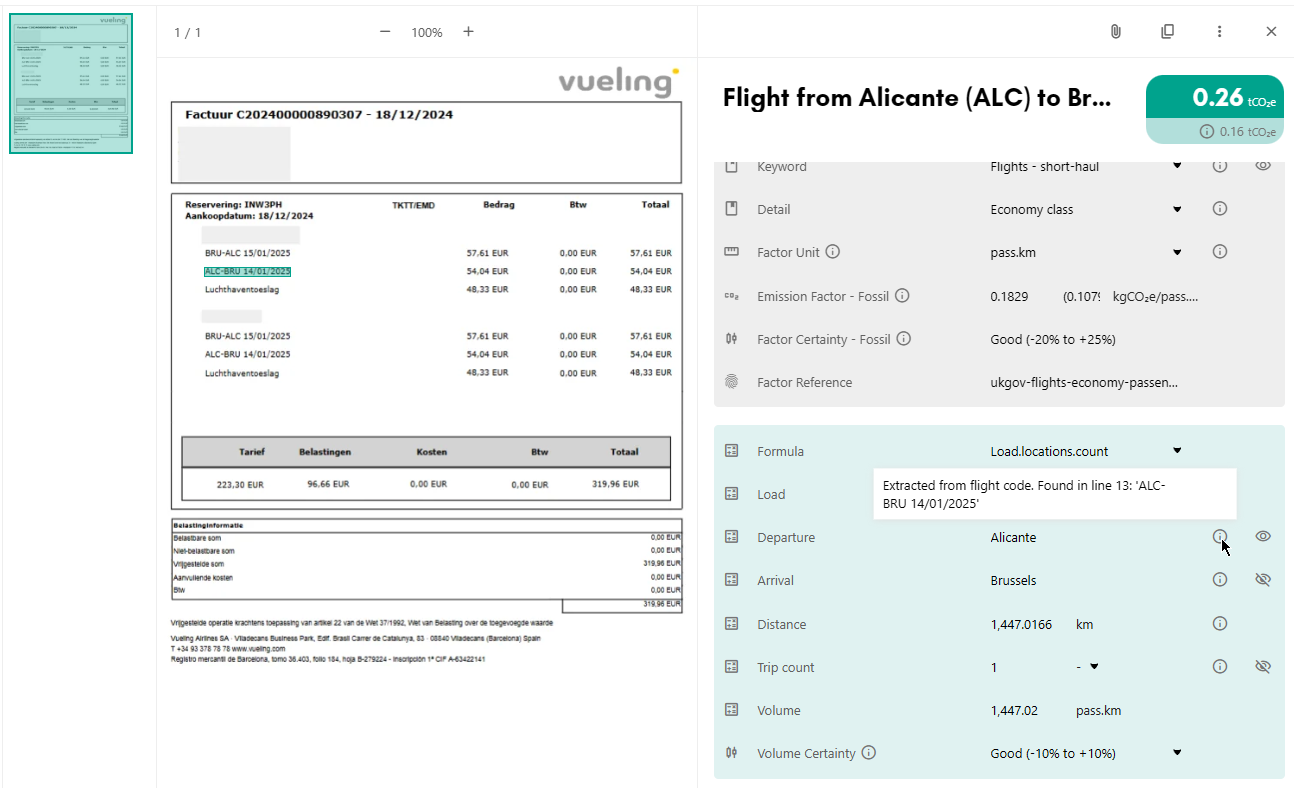Viewport: 1294px width, 788px height.
Task: Click the Flight from Alicante title
Action: (916, 98)
